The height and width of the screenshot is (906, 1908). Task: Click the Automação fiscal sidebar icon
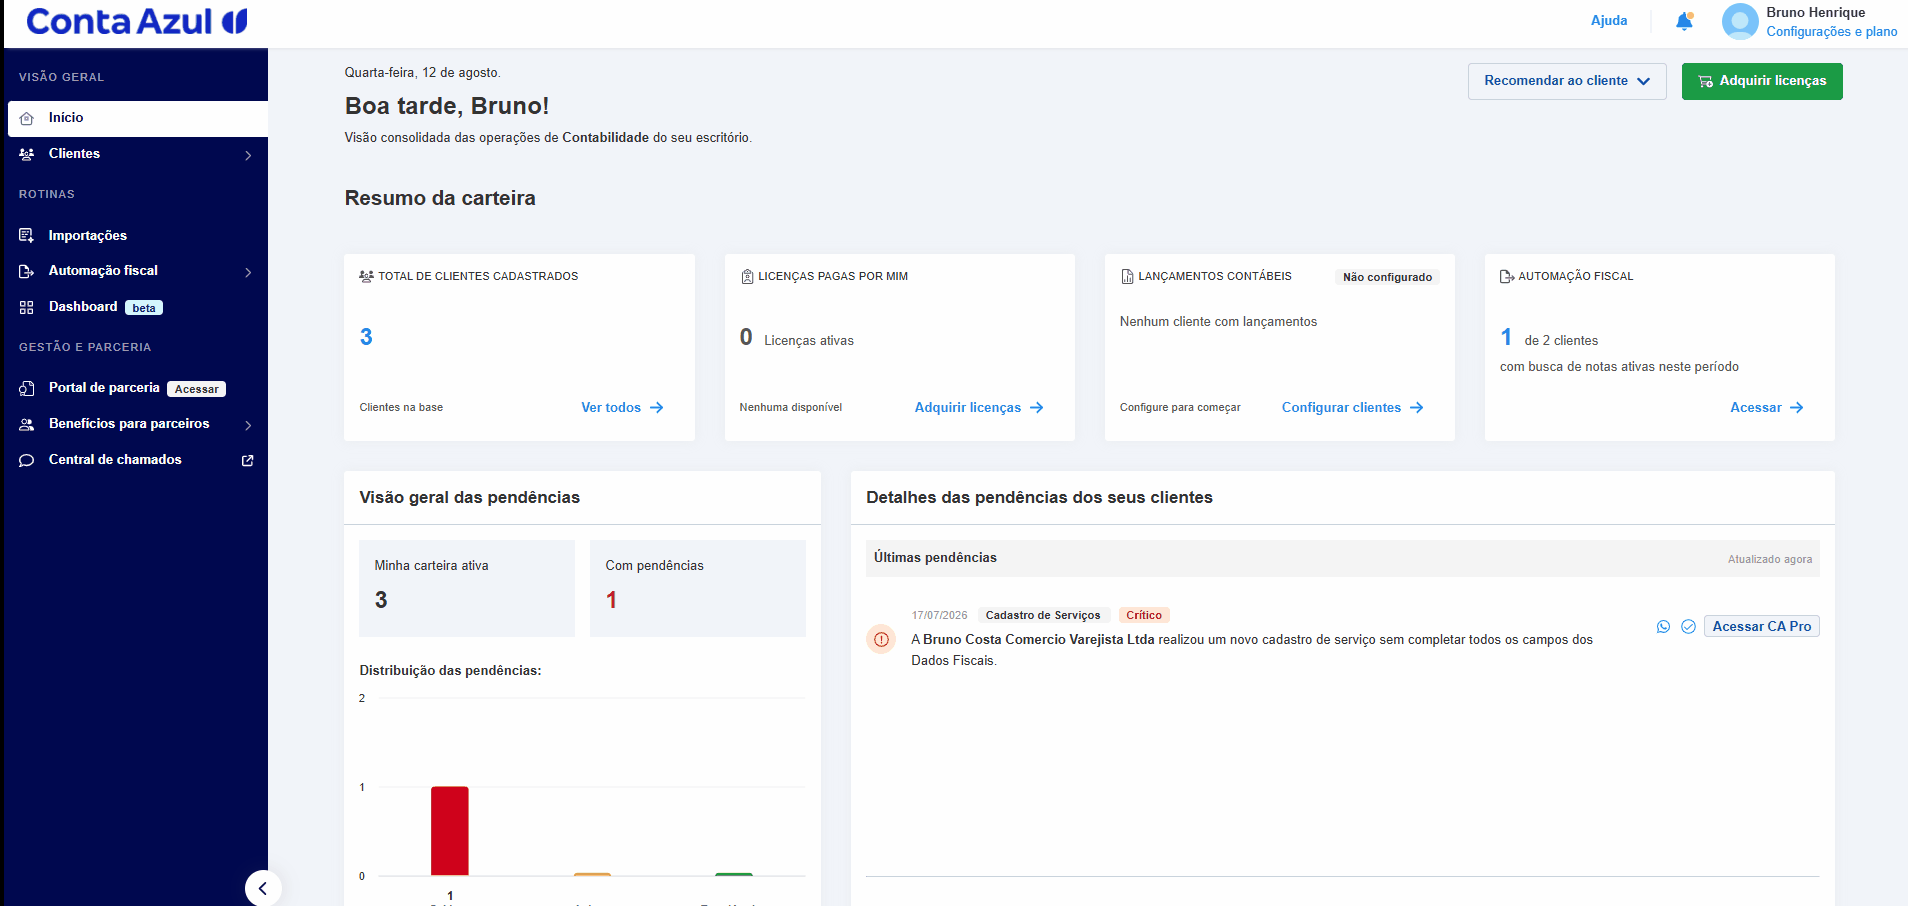coord(27,271)
